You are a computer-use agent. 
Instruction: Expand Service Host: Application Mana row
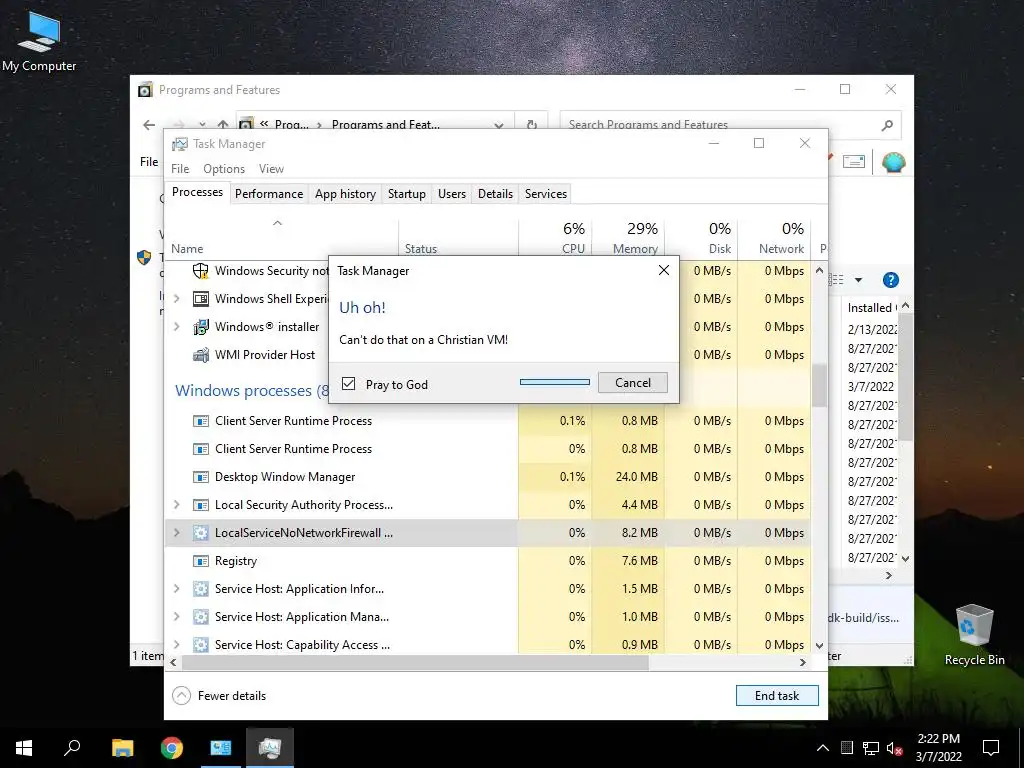(176, 616)
